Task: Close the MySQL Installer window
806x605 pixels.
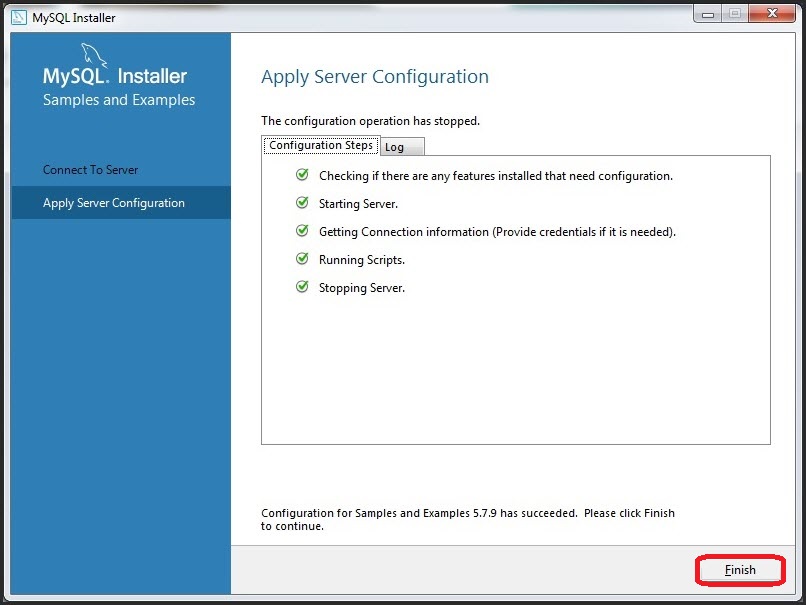Action: [x=772, y=14]
